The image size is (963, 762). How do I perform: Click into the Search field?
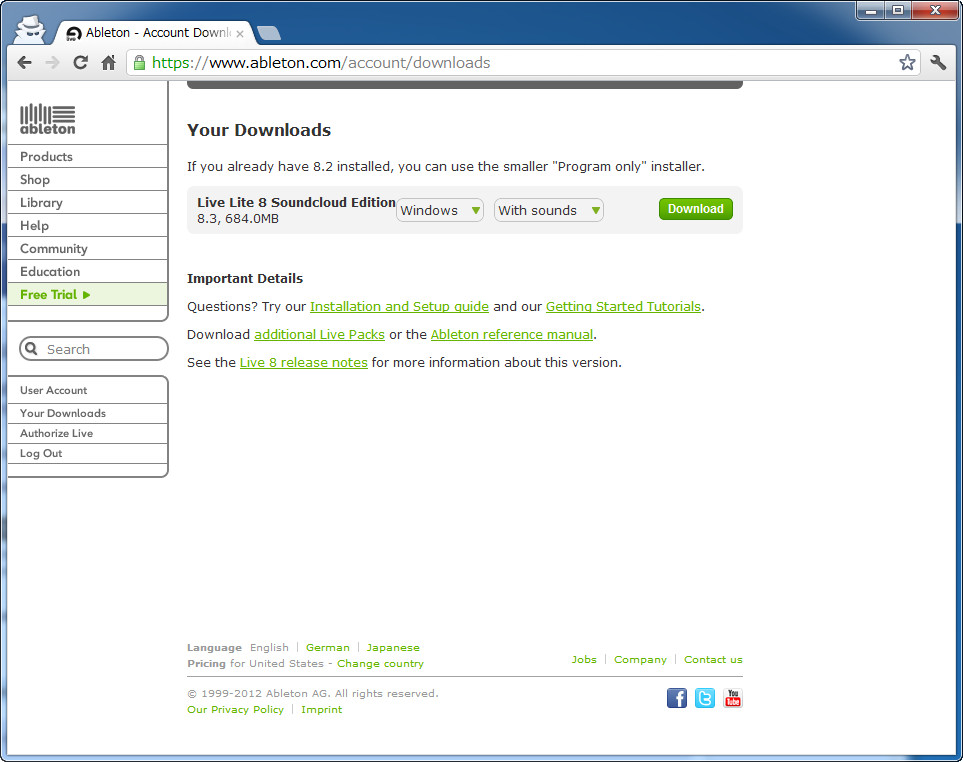pos(93,349)
